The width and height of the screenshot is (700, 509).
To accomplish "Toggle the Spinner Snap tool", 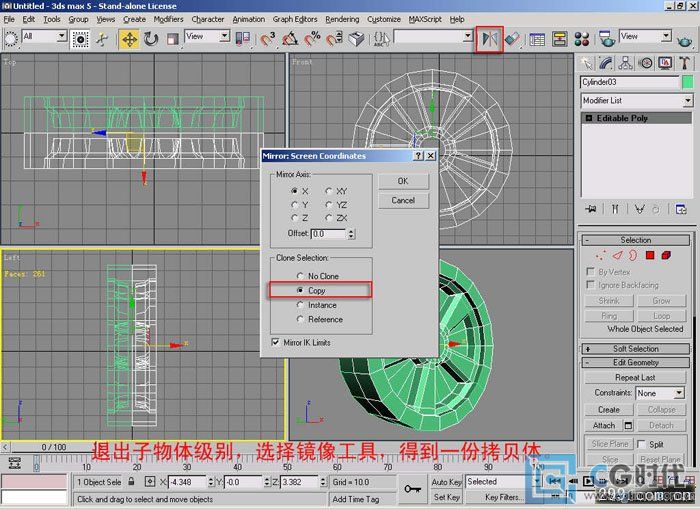I will click(x=334, y=39).
